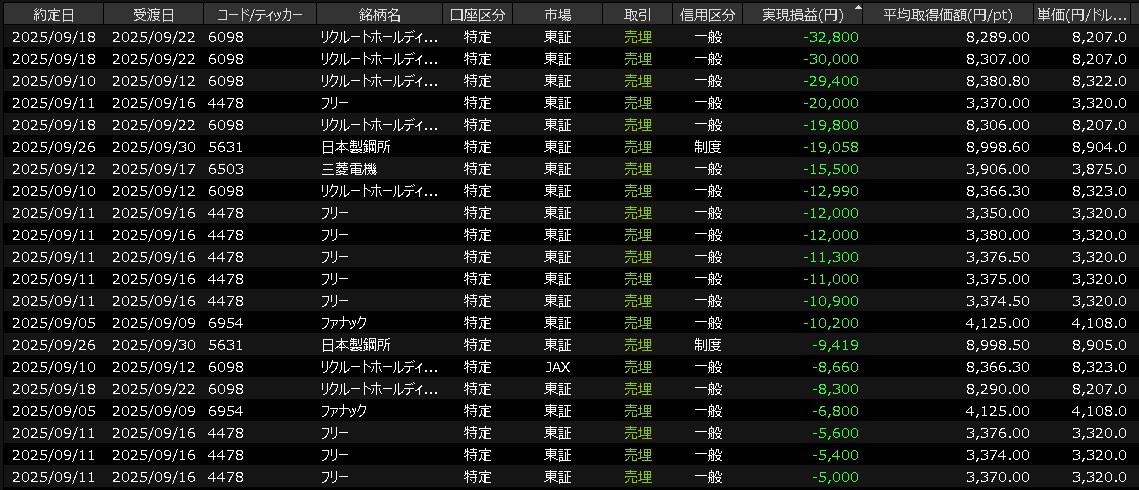Sort by the 受渡日 column header

point(152,15)
